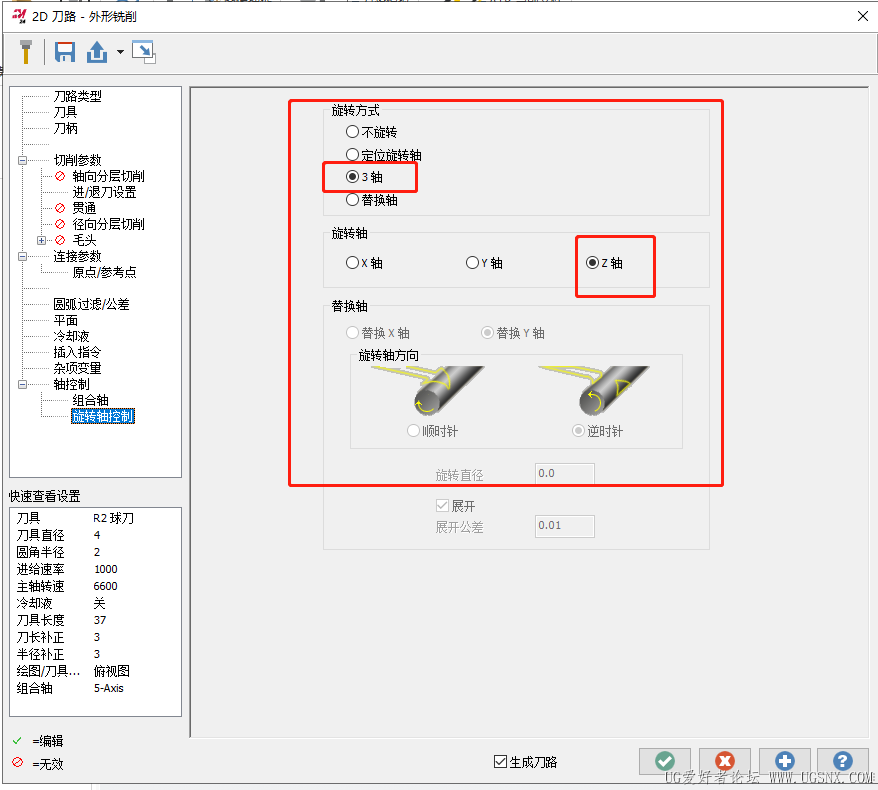878x790 pixels.
Task: Select the 替换轴 rotation type
Action: [x=371, y=200]
